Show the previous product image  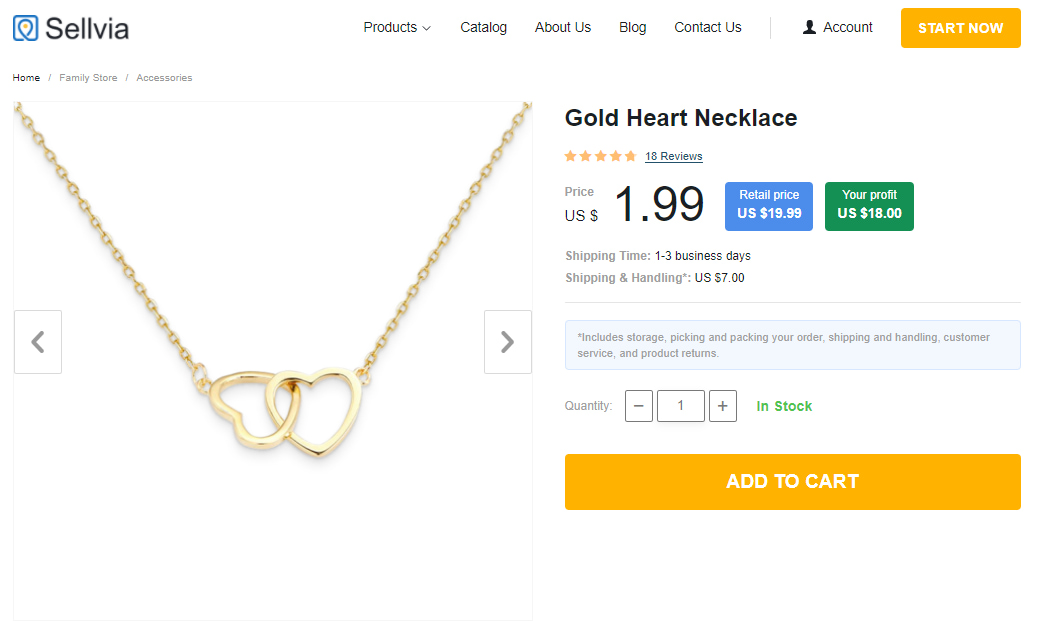(38, 342)
